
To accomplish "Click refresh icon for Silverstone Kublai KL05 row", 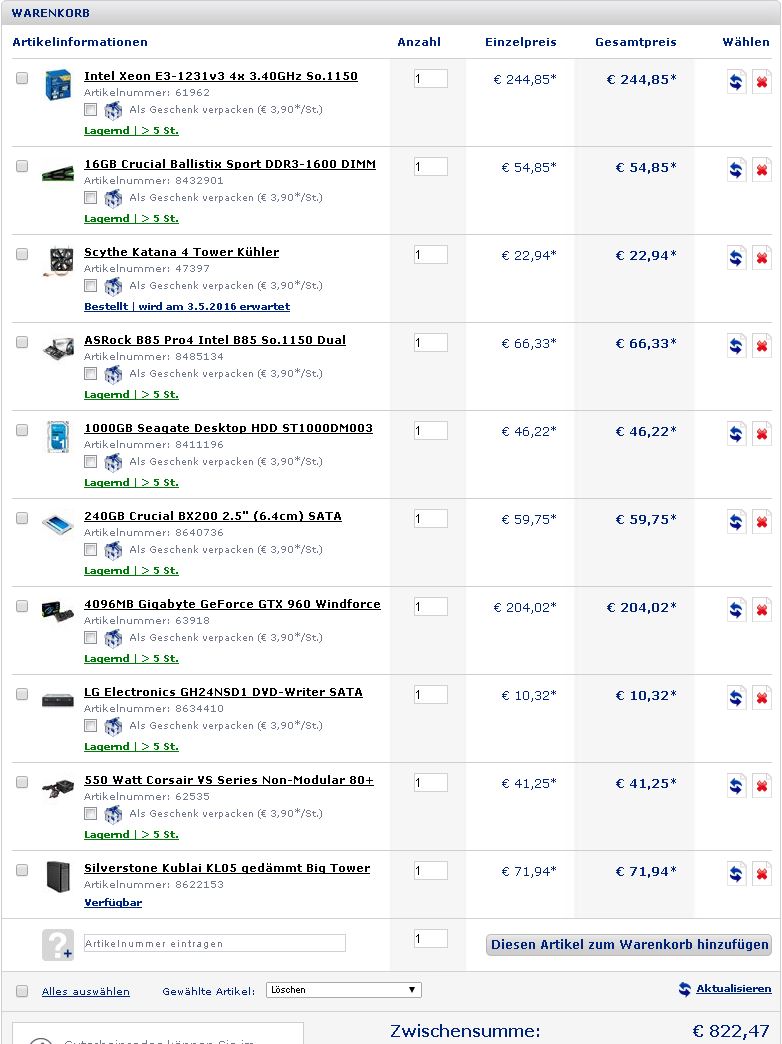I will [x=736, y=874].
